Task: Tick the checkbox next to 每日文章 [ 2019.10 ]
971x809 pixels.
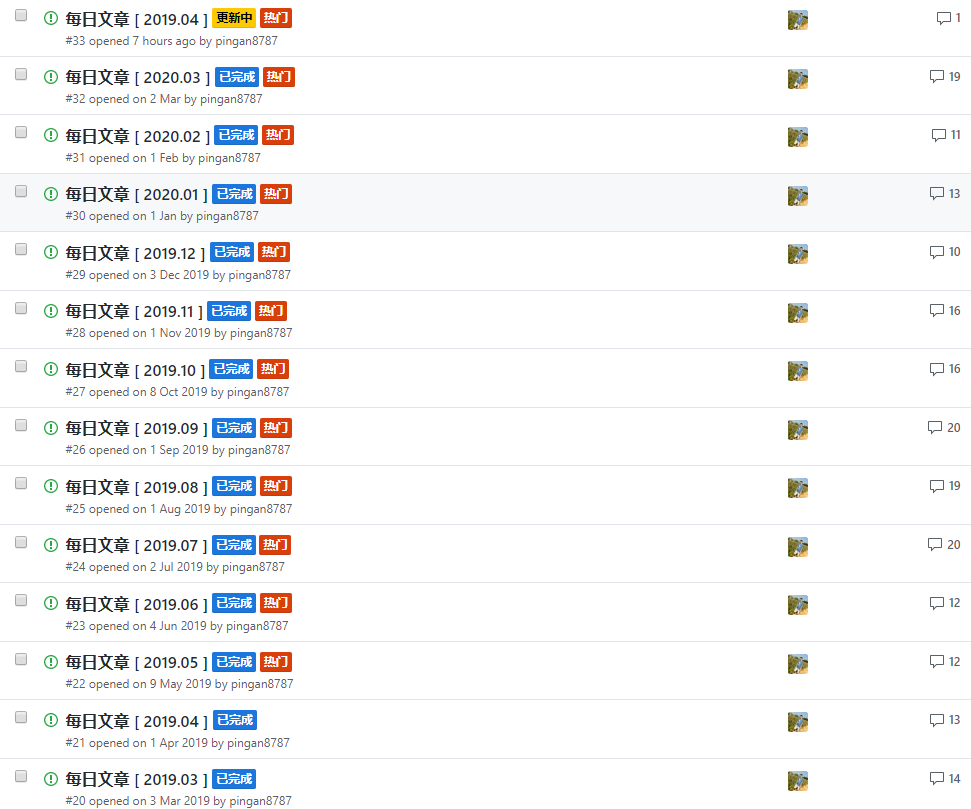Action: pyautogui.click(x=21, y=366)
